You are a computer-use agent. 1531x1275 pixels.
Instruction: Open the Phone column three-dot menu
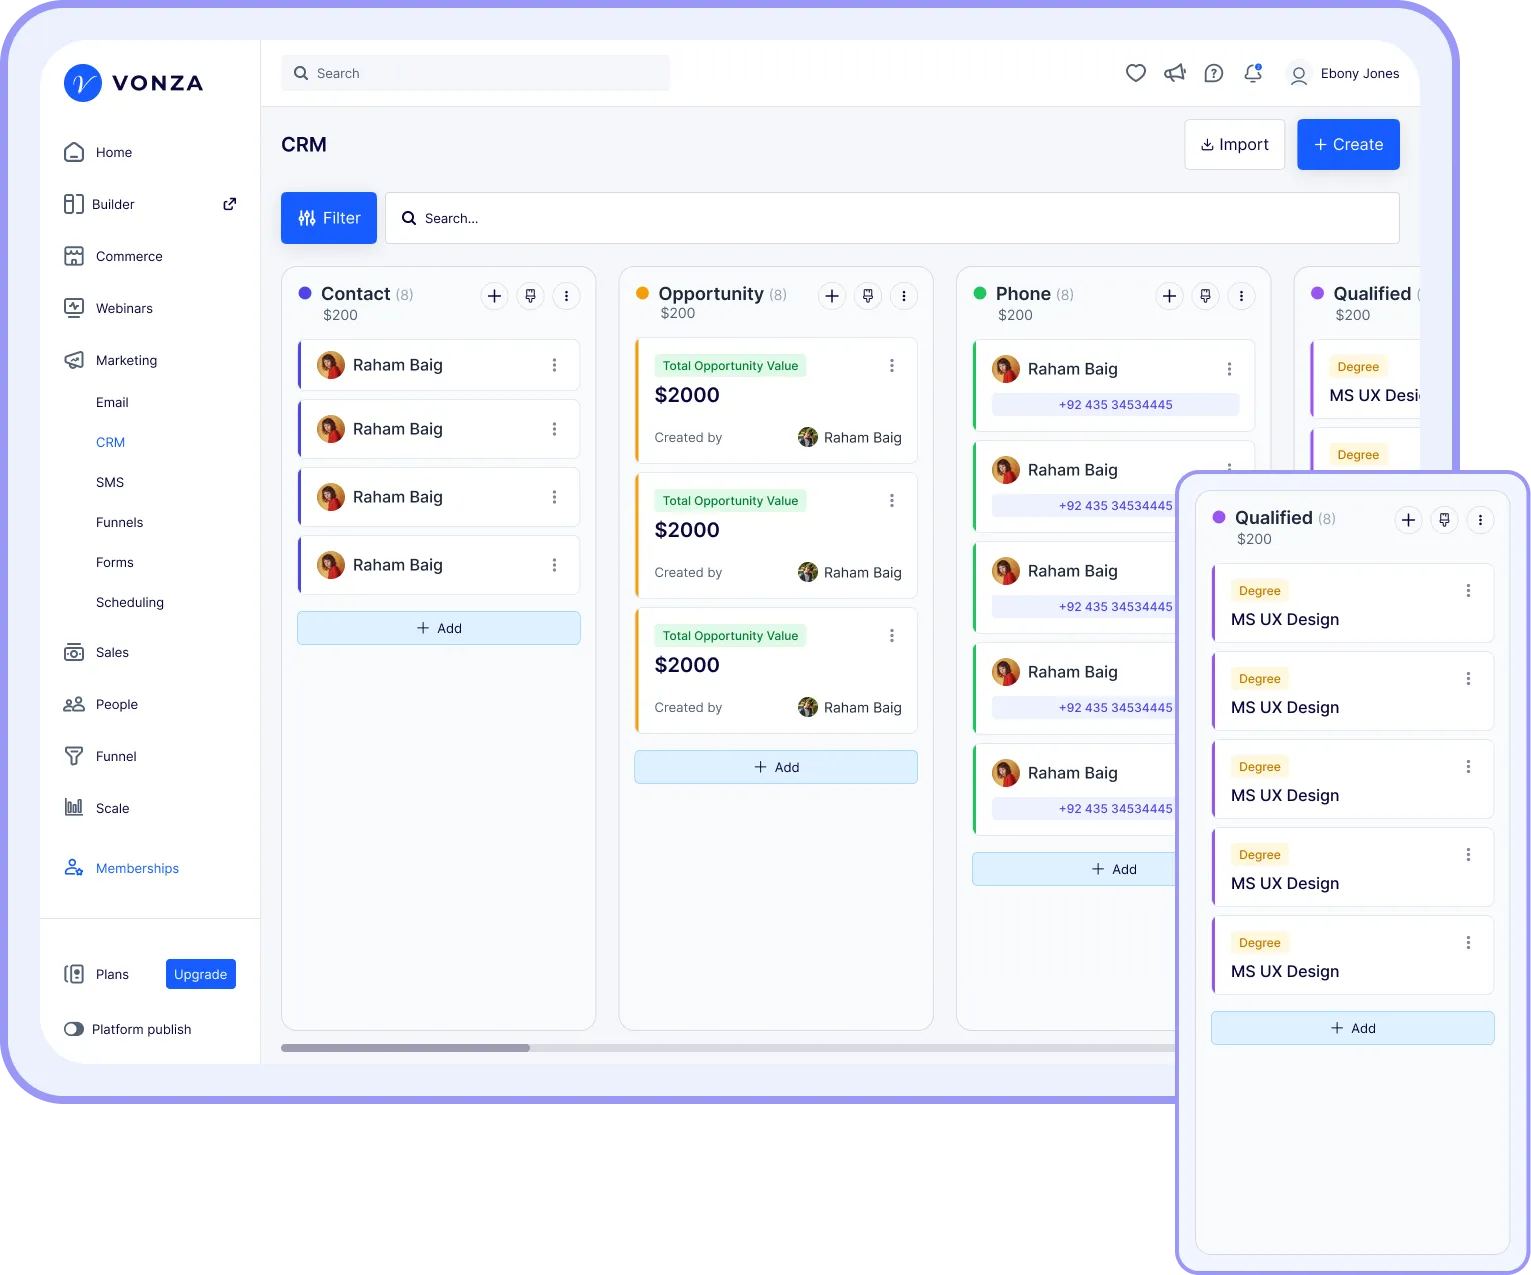[1241, 296]
